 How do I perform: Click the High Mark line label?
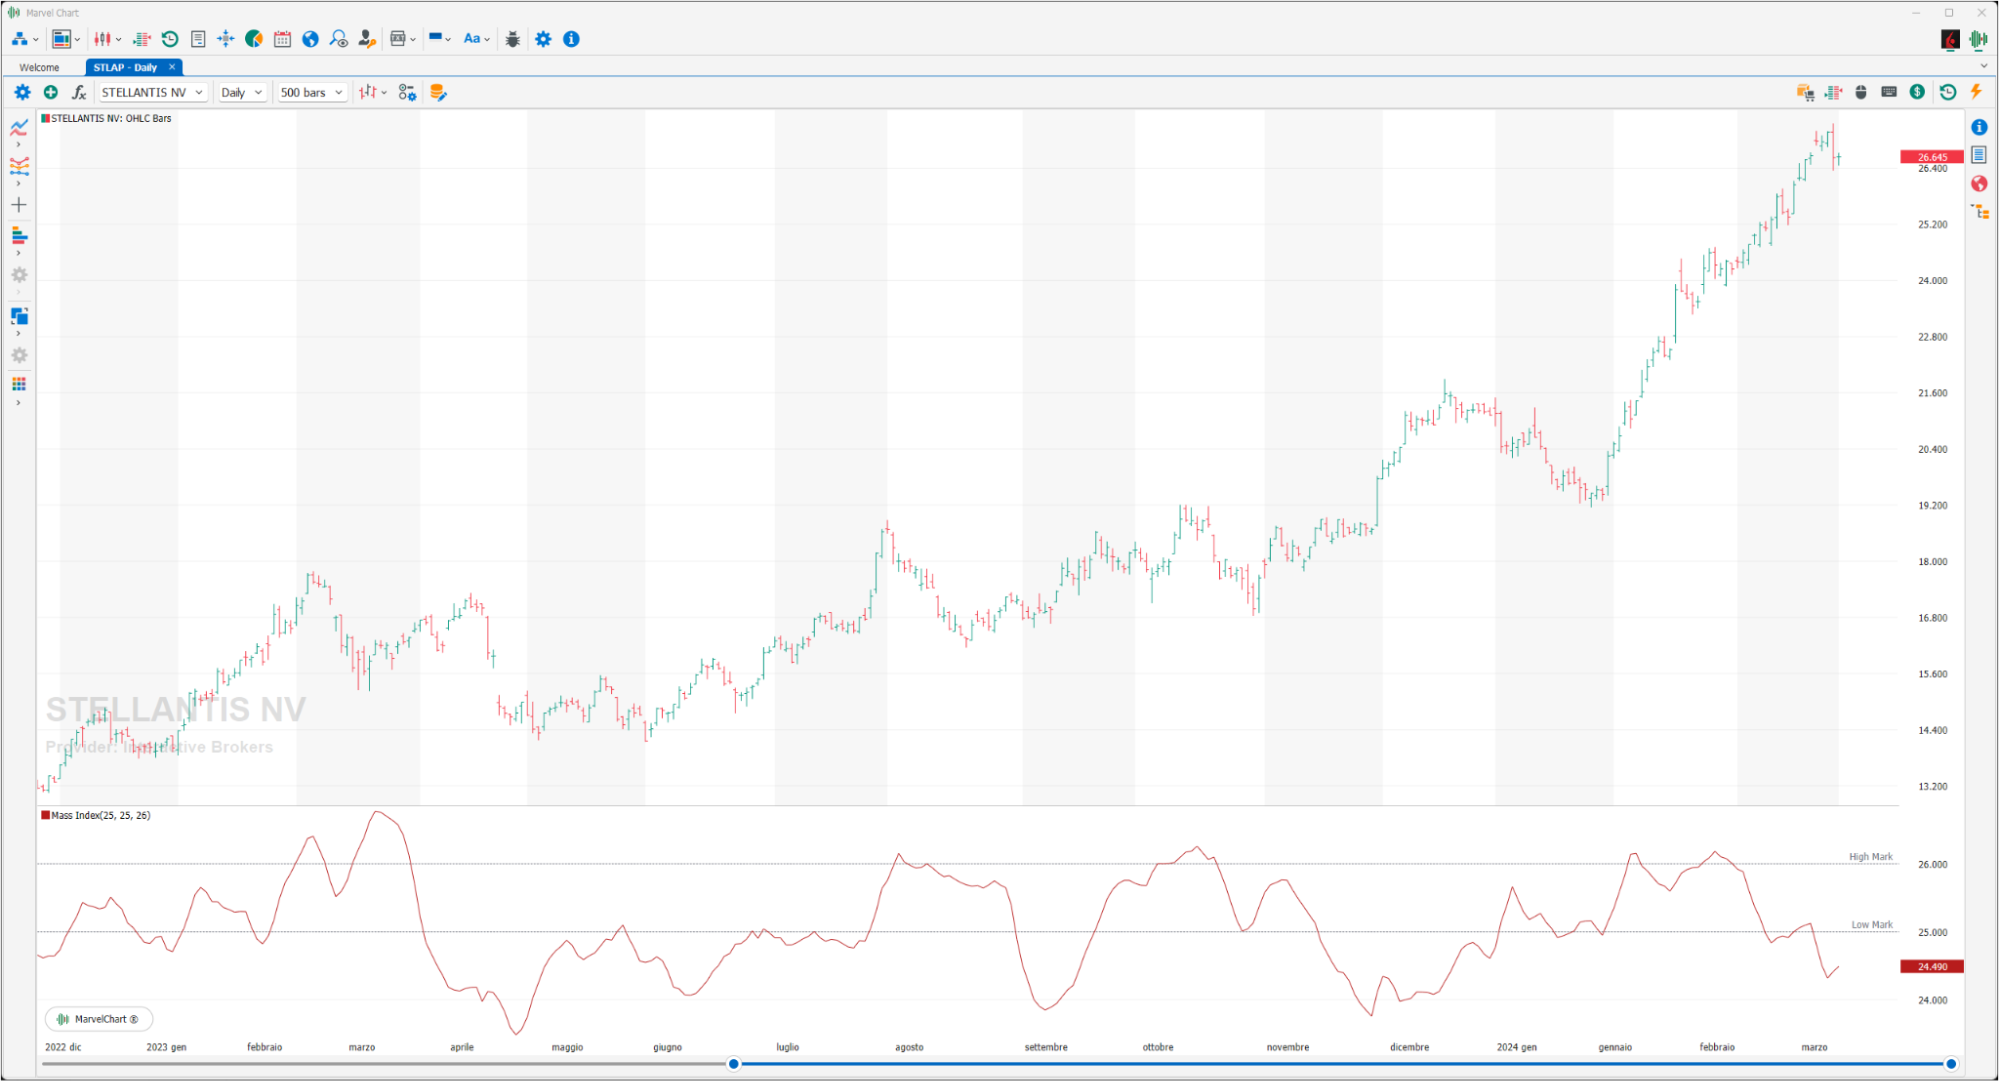(x=1870, y=857)
